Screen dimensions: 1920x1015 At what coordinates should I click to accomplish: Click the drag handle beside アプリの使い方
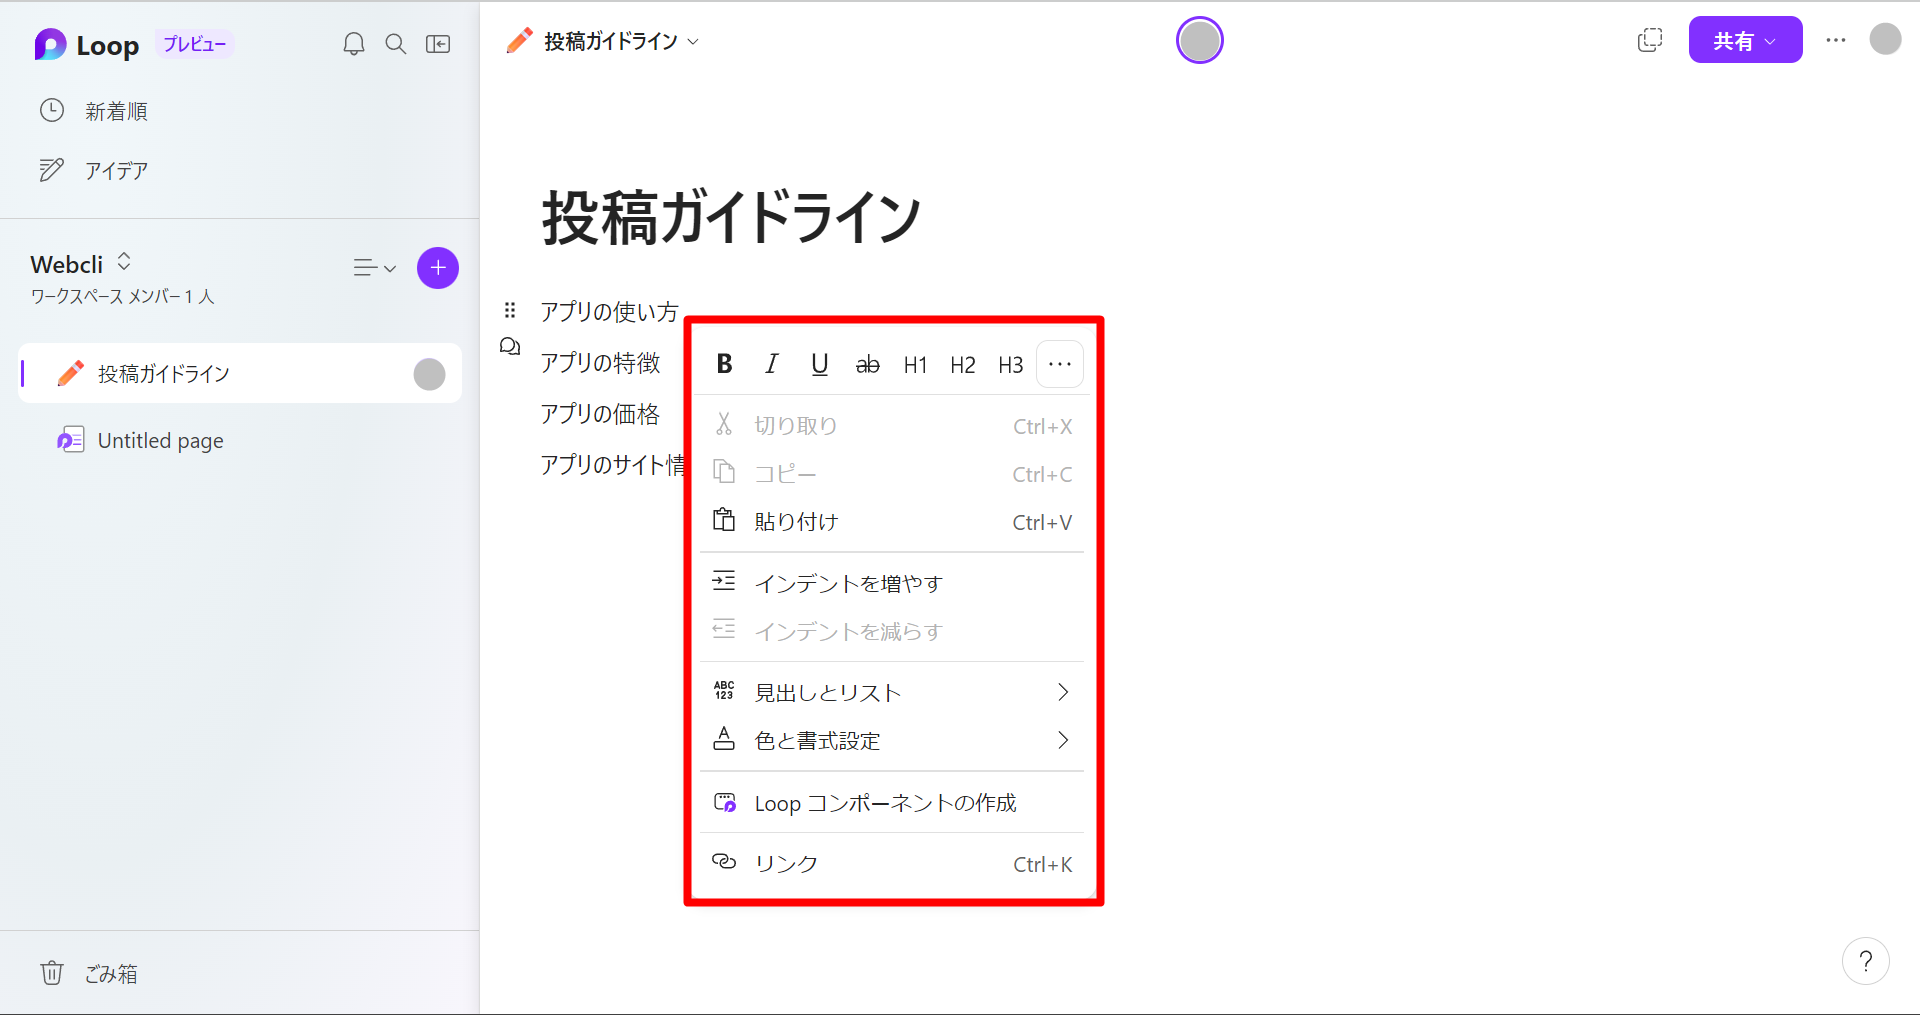point(510,310)
